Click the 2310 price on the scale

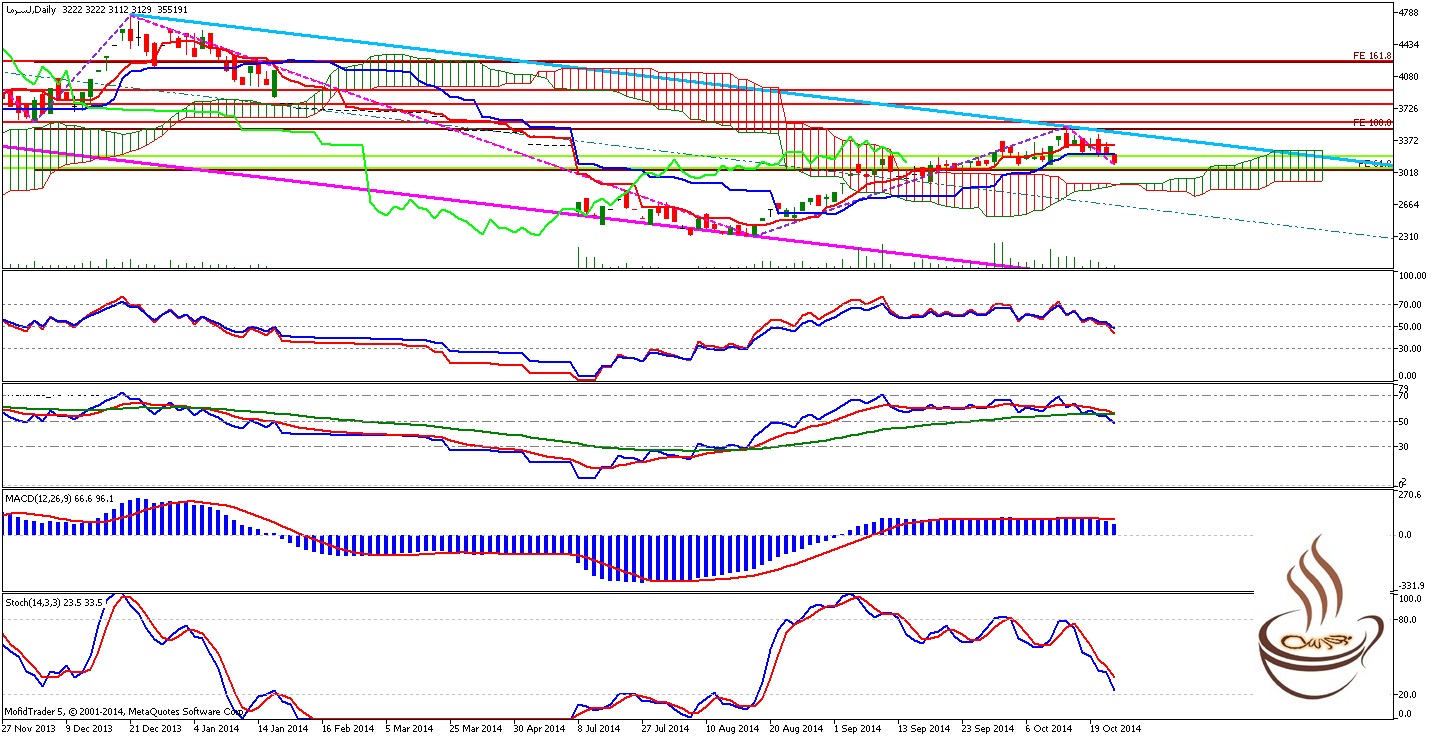(x=1412, y=237)
